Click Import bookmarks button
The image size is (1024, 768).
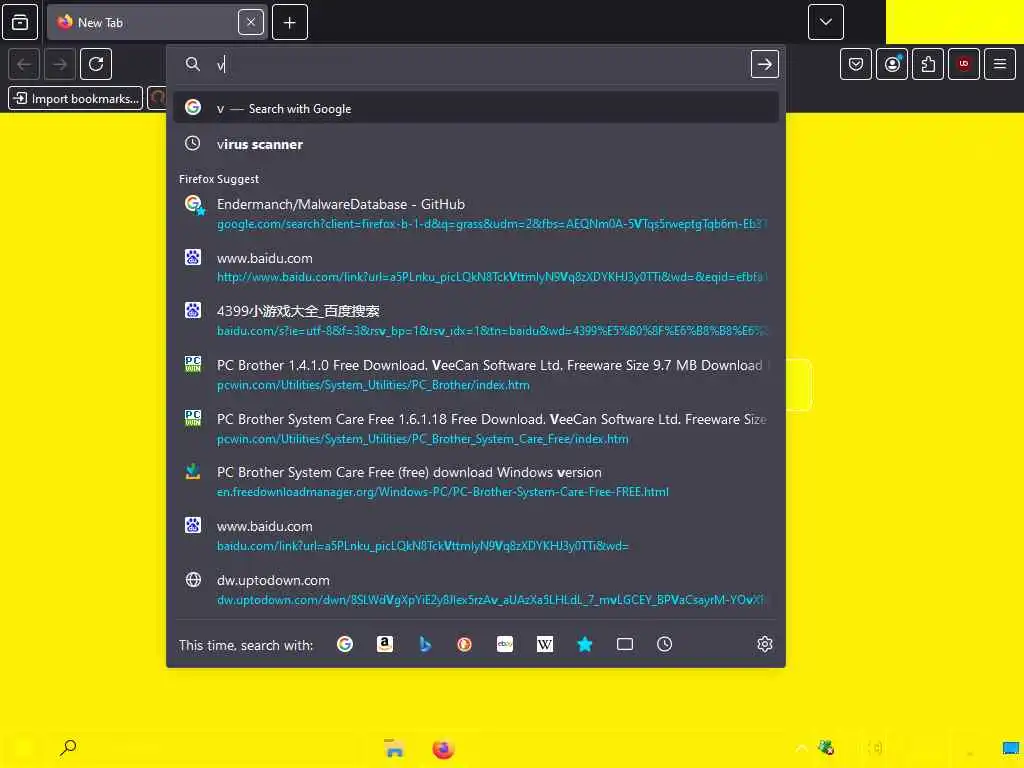click(76, 99)
